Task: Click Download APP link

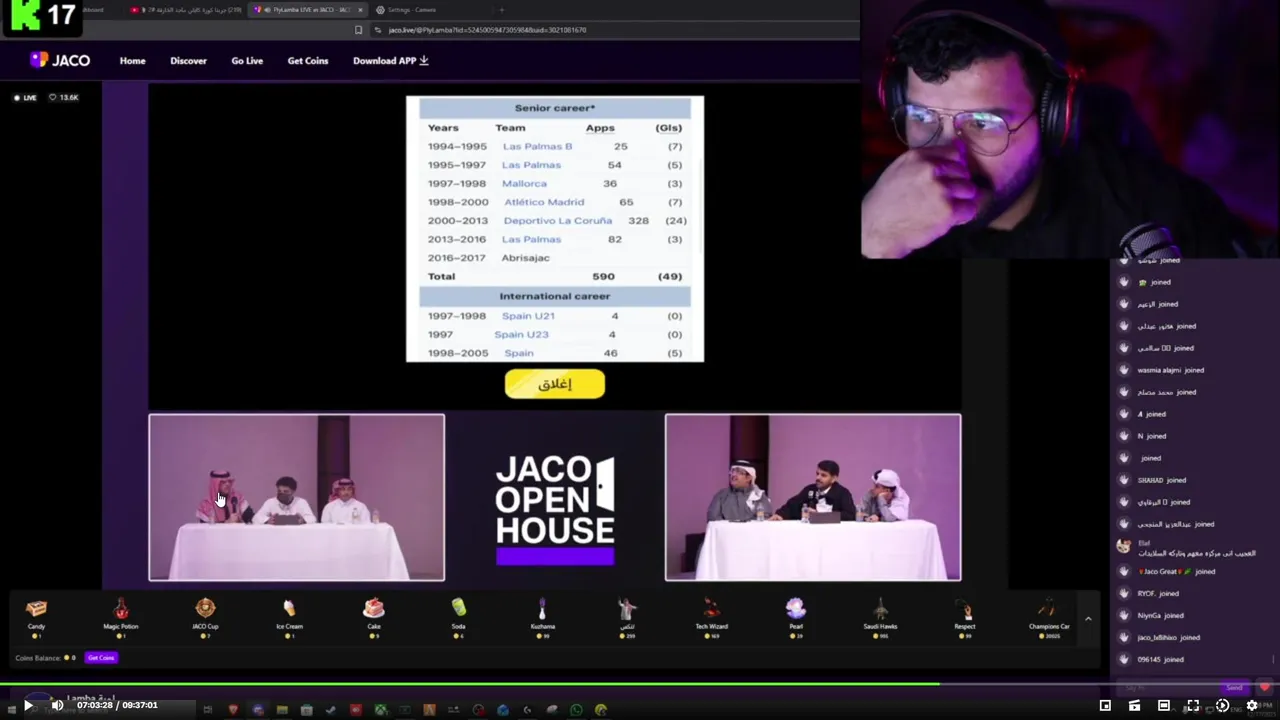Action: tap(391, 61)
